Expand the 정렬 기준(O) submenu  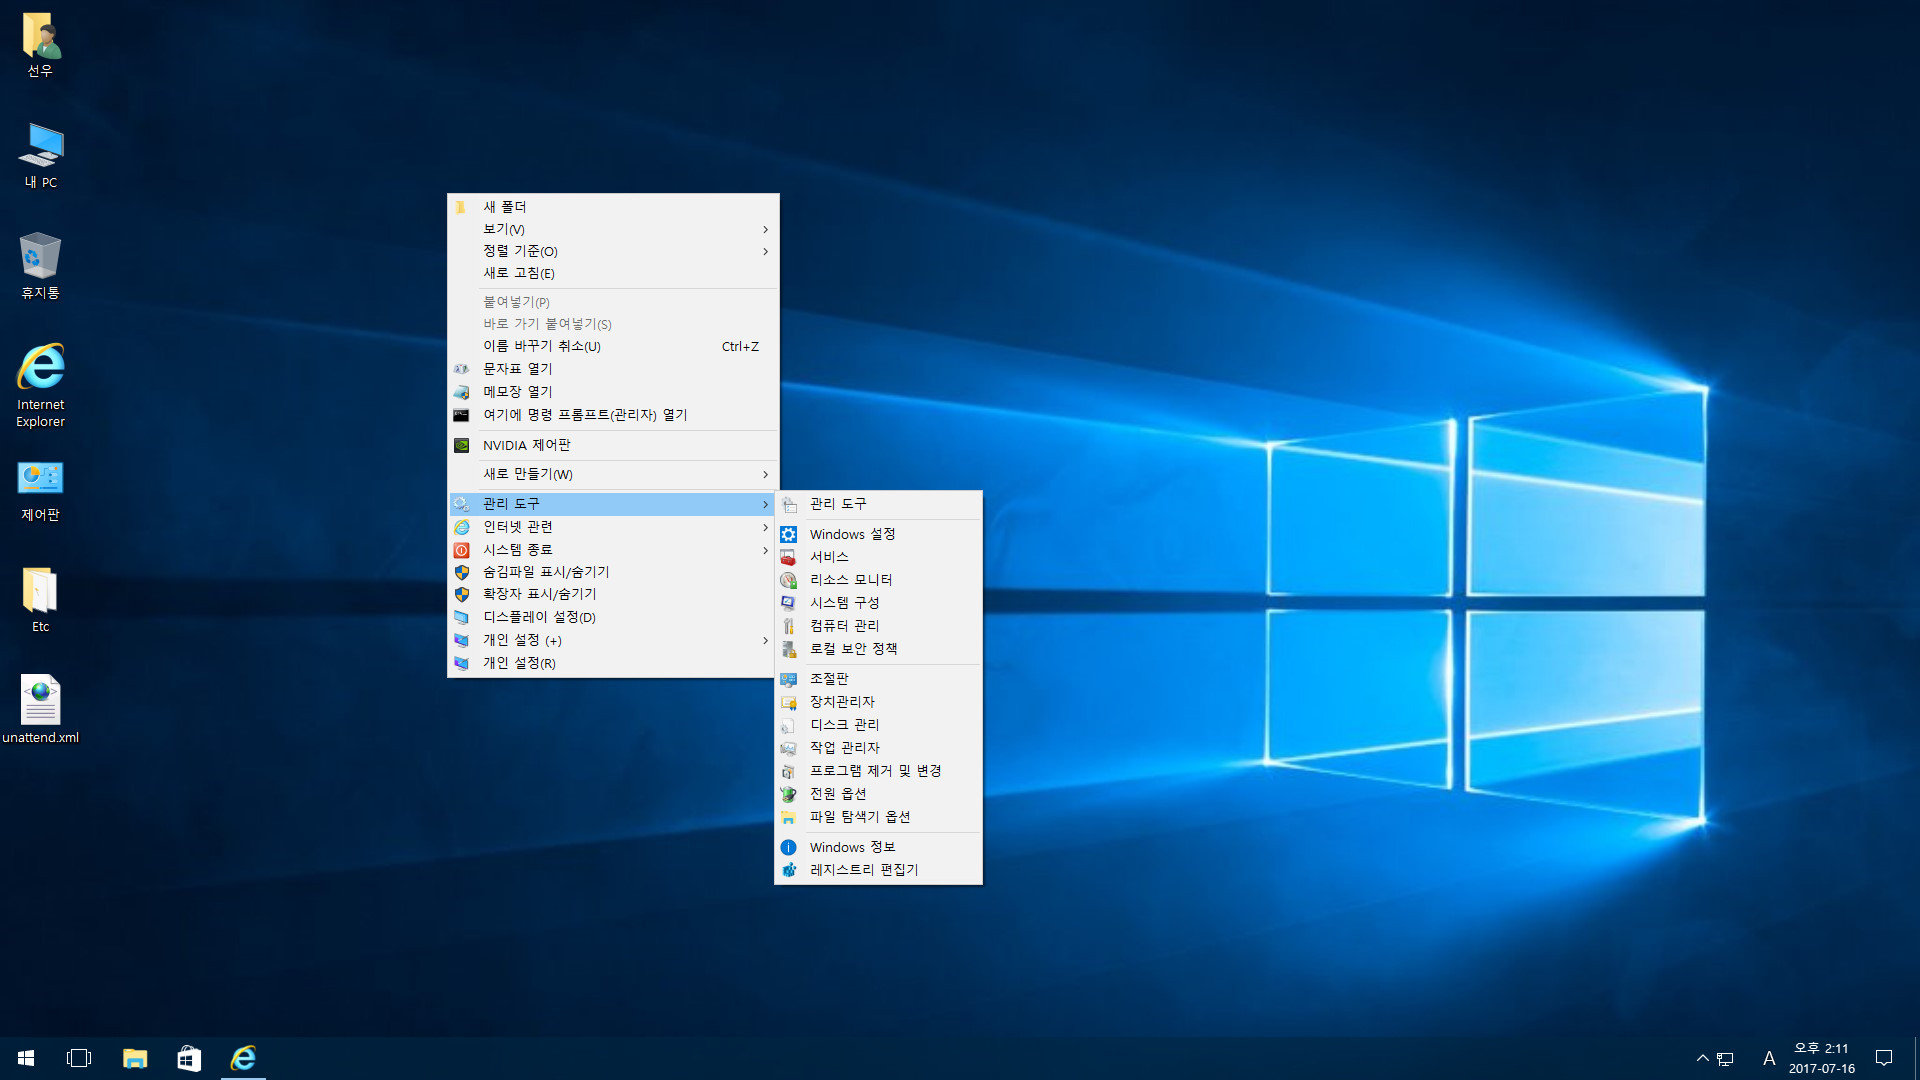(x=613, y=251)
